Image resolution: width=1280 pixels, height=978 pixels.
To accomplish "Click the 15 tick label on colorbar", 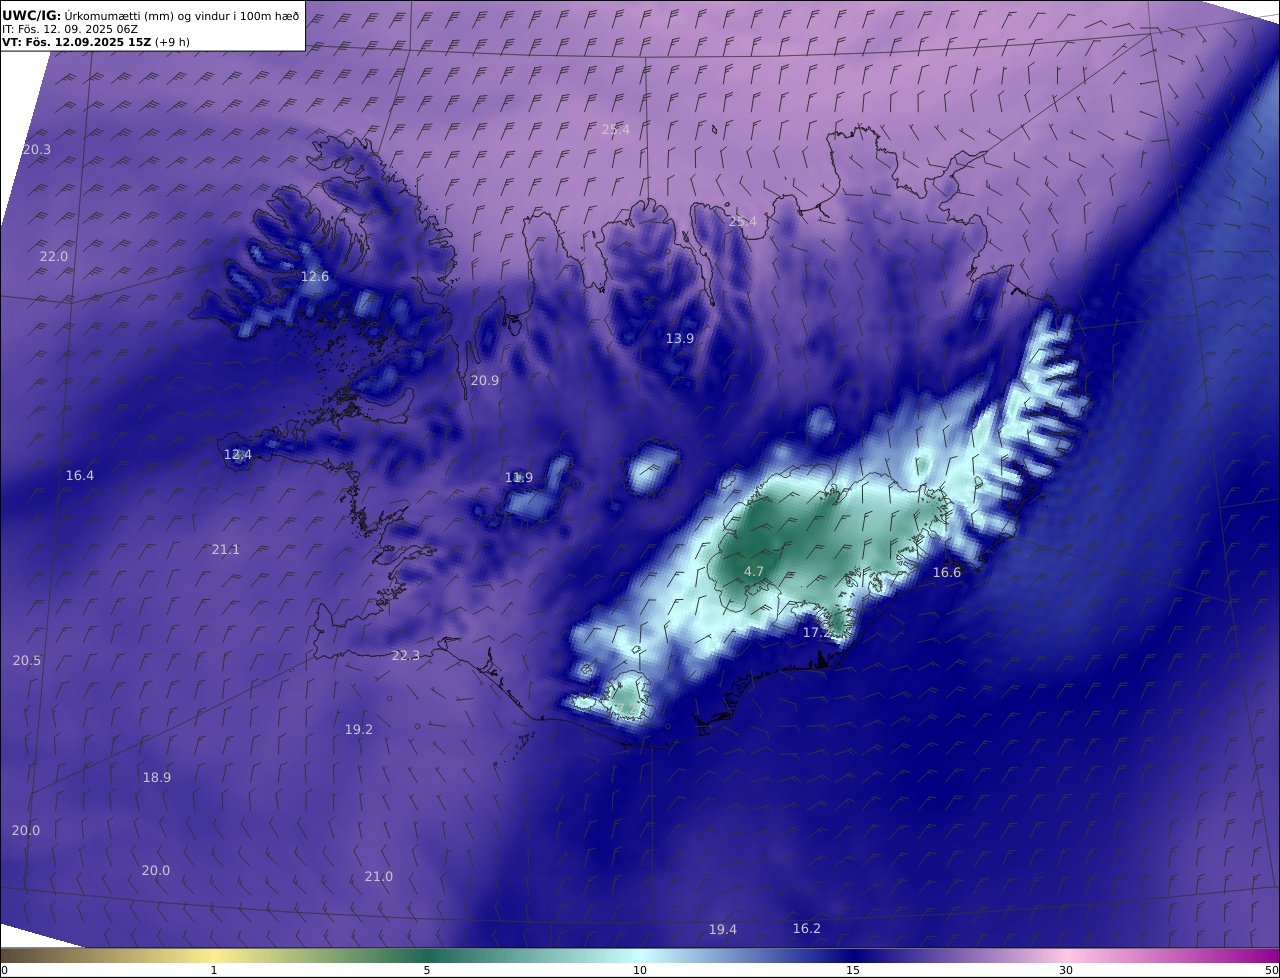I will coord(853,971).
